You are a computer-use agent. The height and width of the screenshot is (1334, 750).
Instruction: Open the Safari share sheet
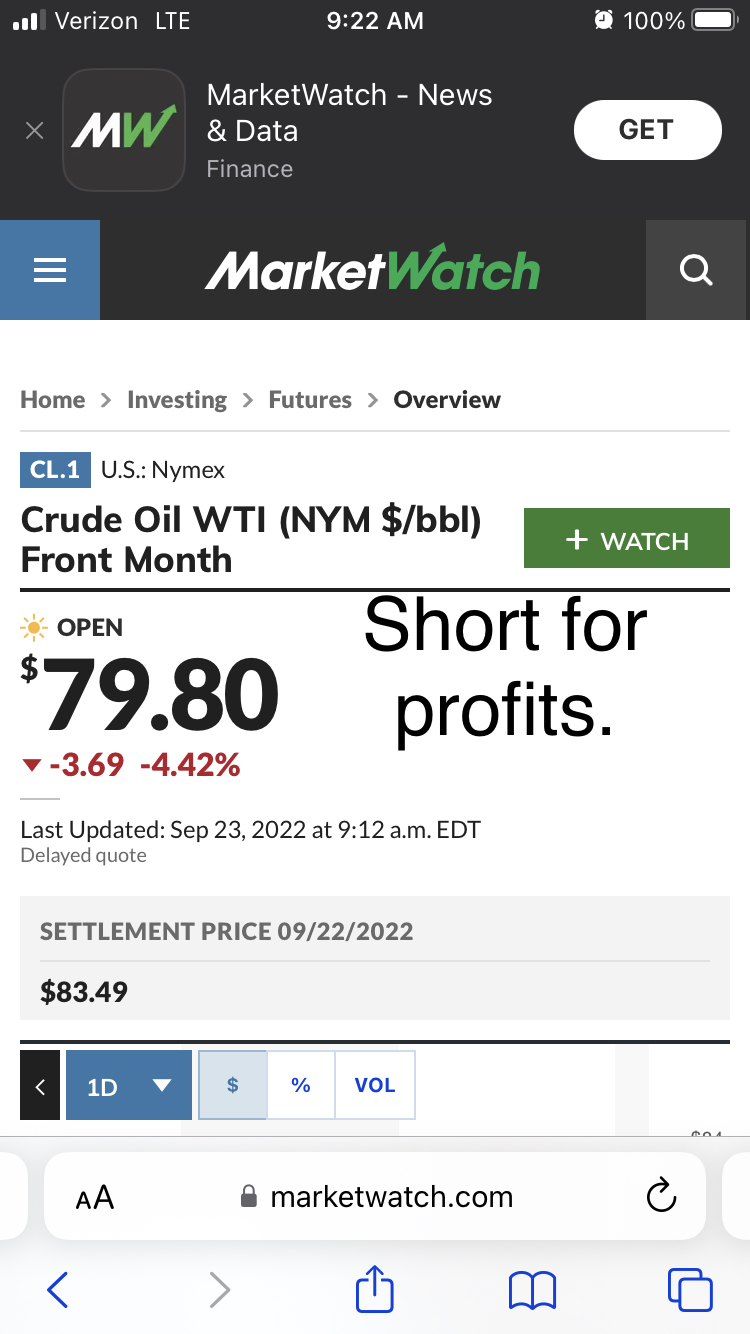pyautogui.click(x=375, y=1289)
